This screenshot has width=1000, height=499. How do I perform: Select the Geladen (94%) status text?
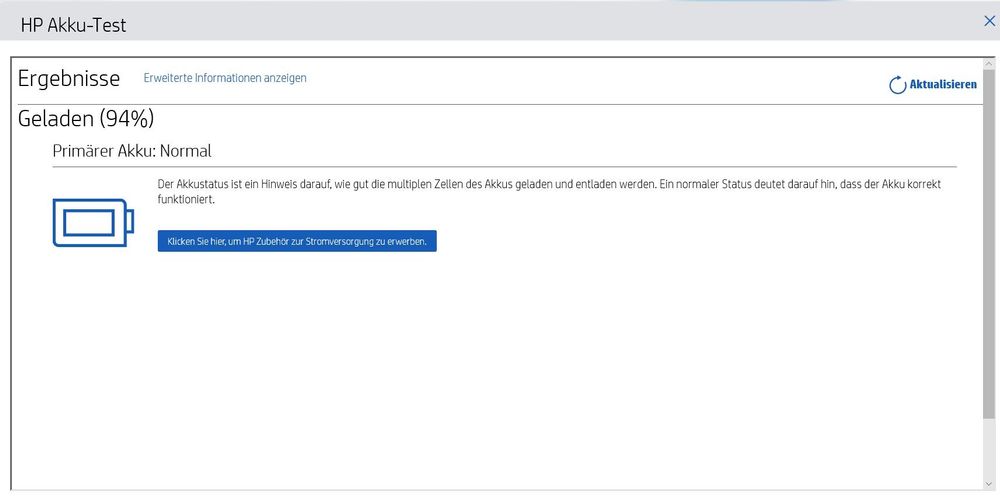86,119
